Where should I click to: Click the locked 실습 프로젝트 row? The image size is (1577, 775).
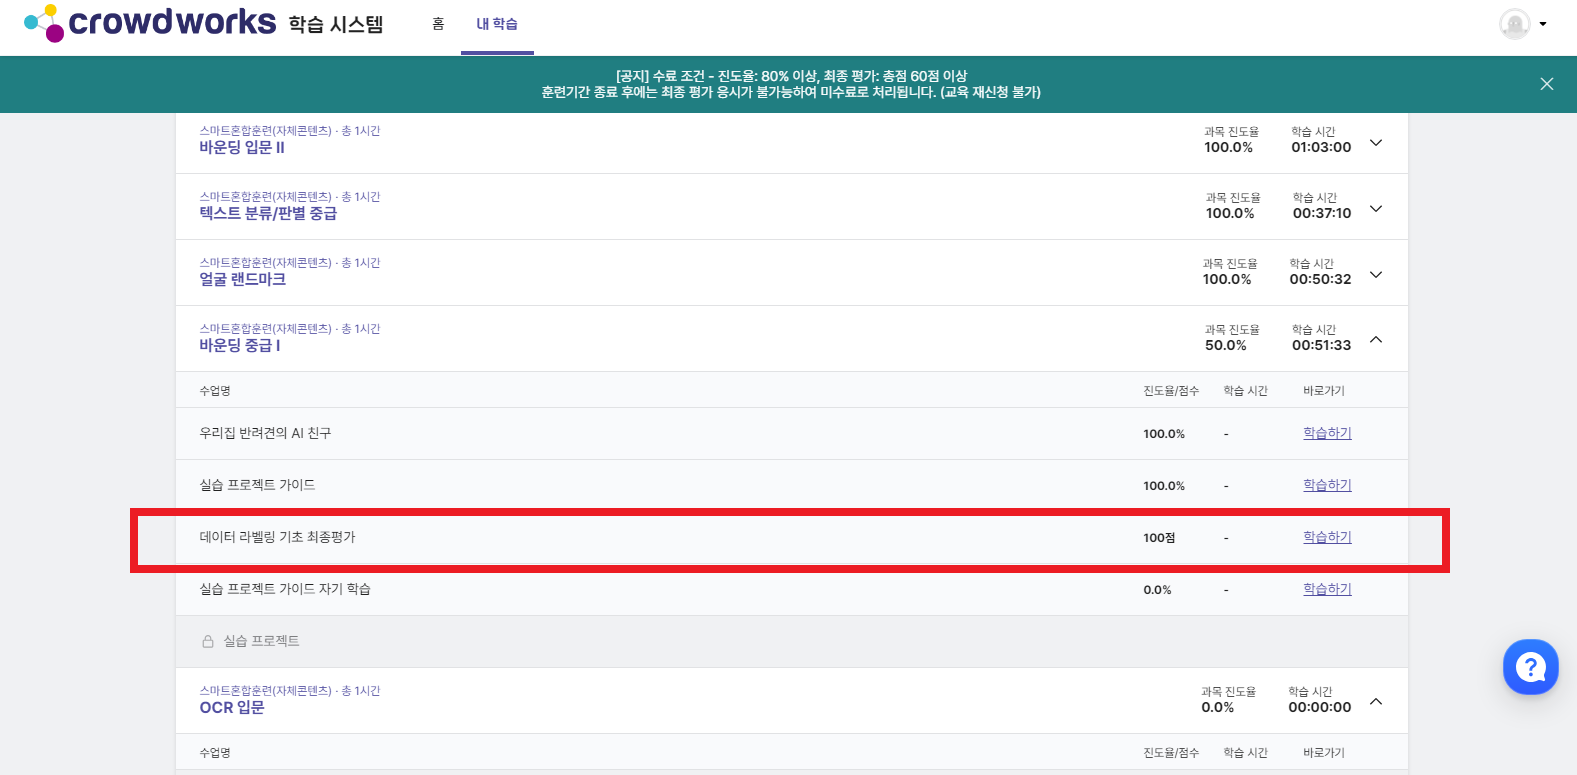[792, 641]
